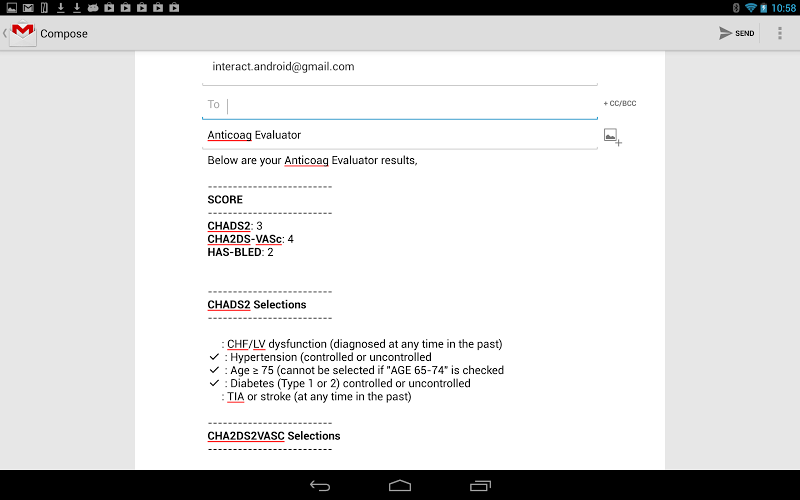Image resolution: width=800 pixels, height=500 pixels.
Task: Tap the Bluetooth status icon
Action: coord(736,8)
